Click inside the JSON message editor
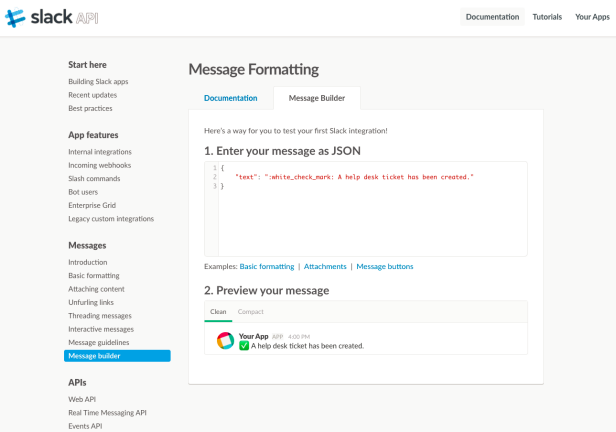 [x=366, y=209]
